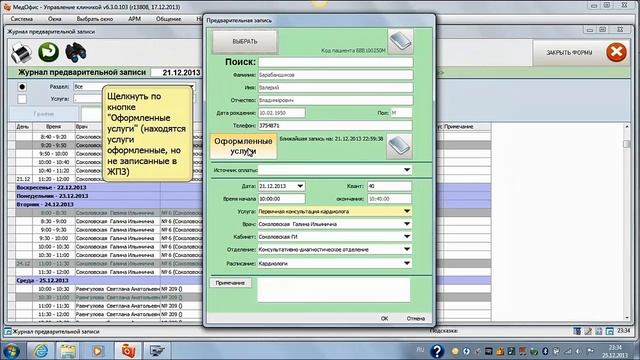The width and height of the screenshot is (640, 360).
Task: Open the volume tray icon
Action: 578,351
